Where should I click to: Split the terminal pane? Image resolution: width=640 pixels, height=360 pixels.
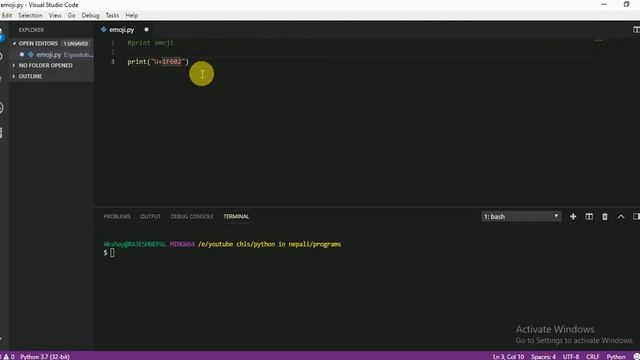tap(589, 217)
